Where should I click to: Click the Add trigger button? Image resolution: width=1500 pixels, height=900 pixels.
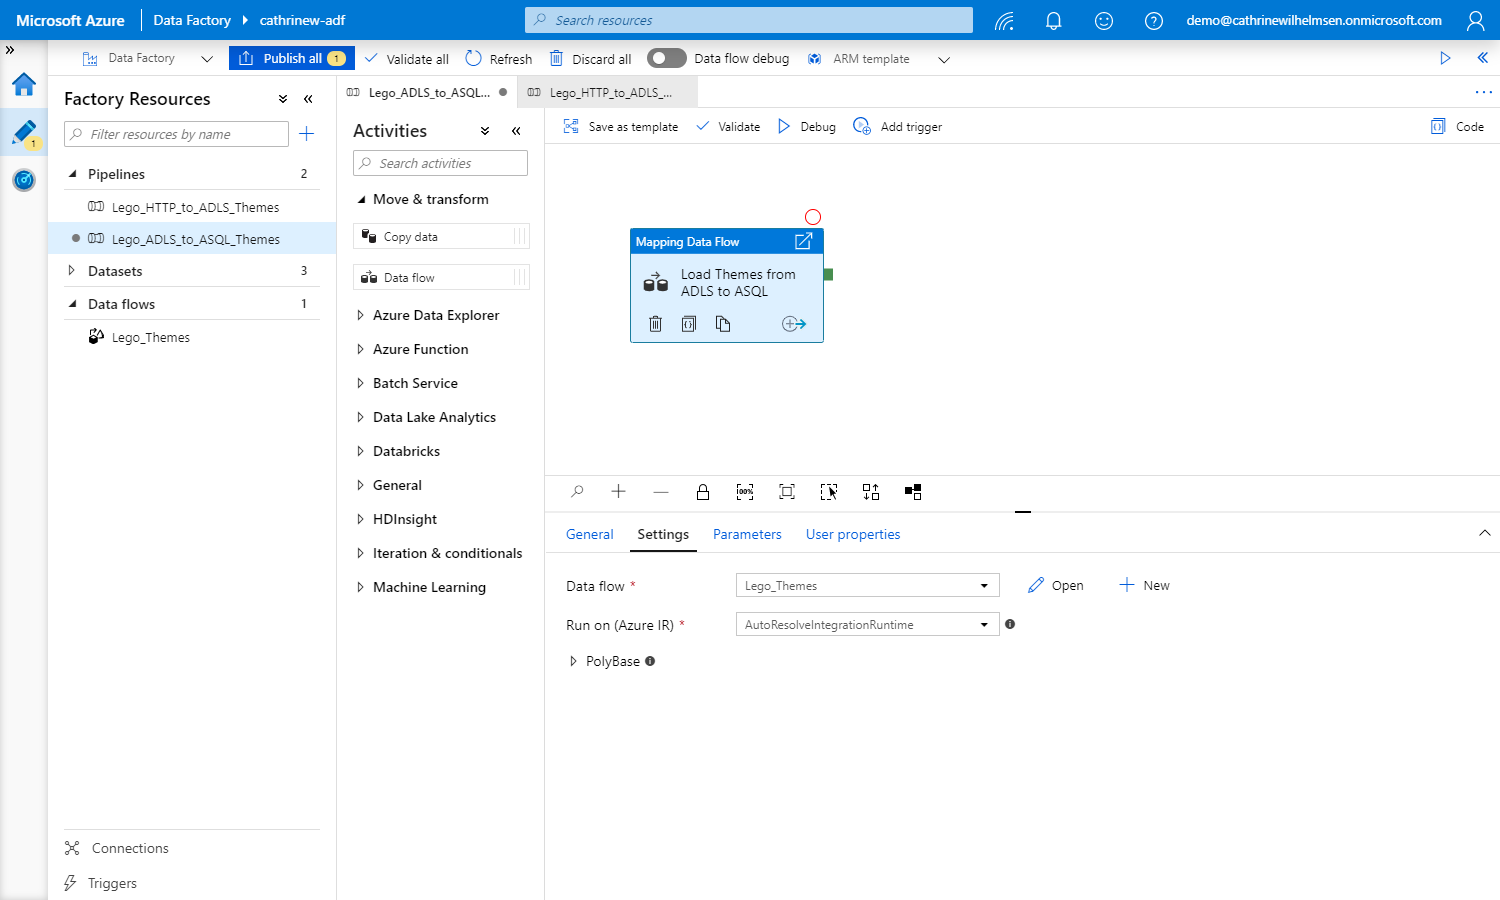click(x=898, y=127)
